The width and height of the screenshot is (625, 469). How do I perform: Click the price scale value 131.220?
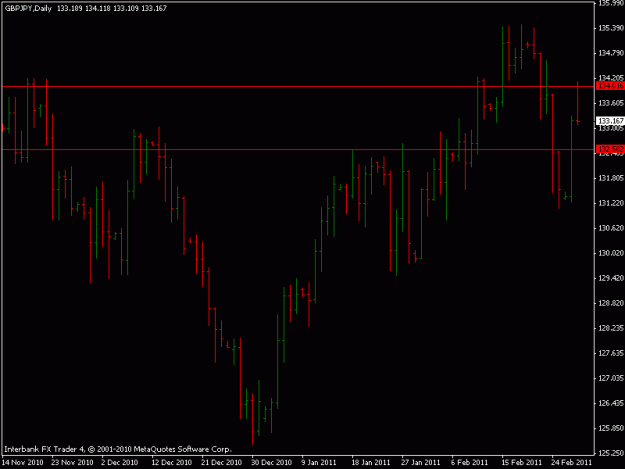pyautogui.click(x=611, y=203)
